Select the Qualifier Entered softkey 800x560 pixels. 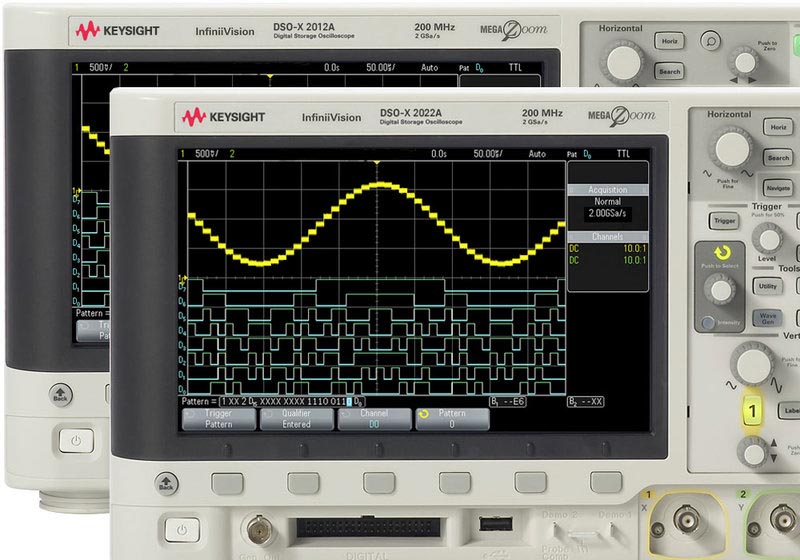point(296,419)
